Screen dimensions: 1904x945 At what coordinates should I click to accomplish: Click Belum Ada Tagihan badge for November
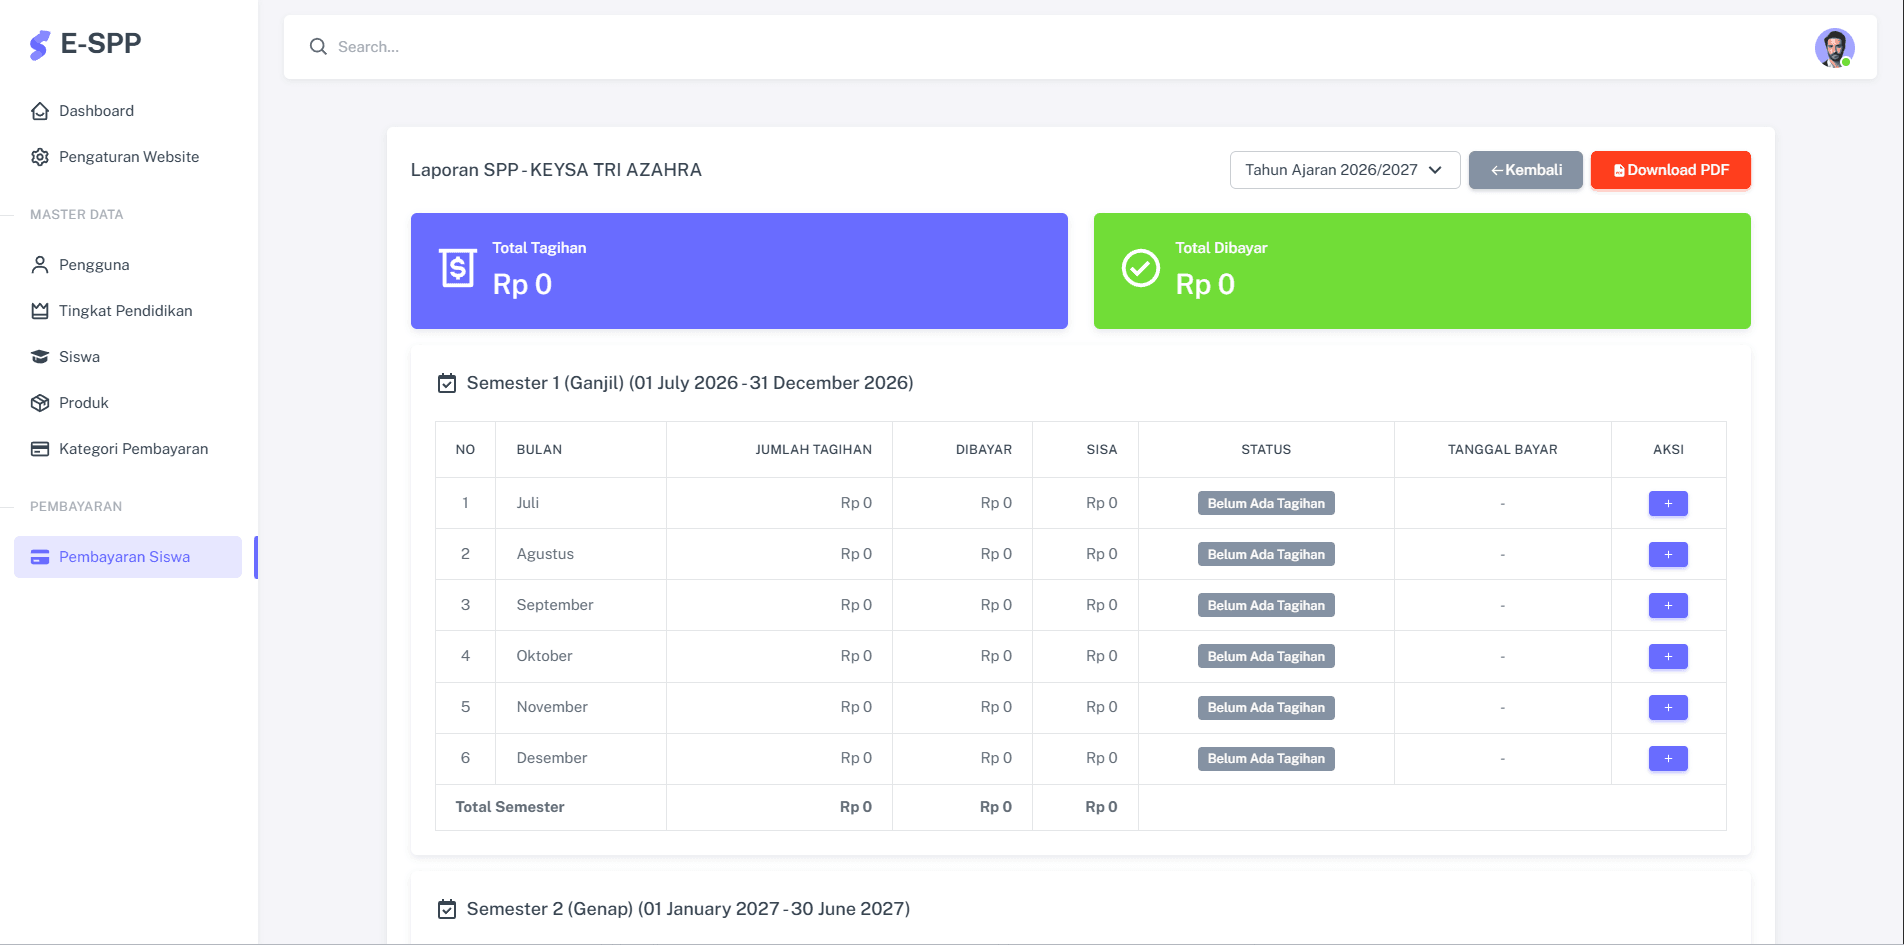point(1266,707)
